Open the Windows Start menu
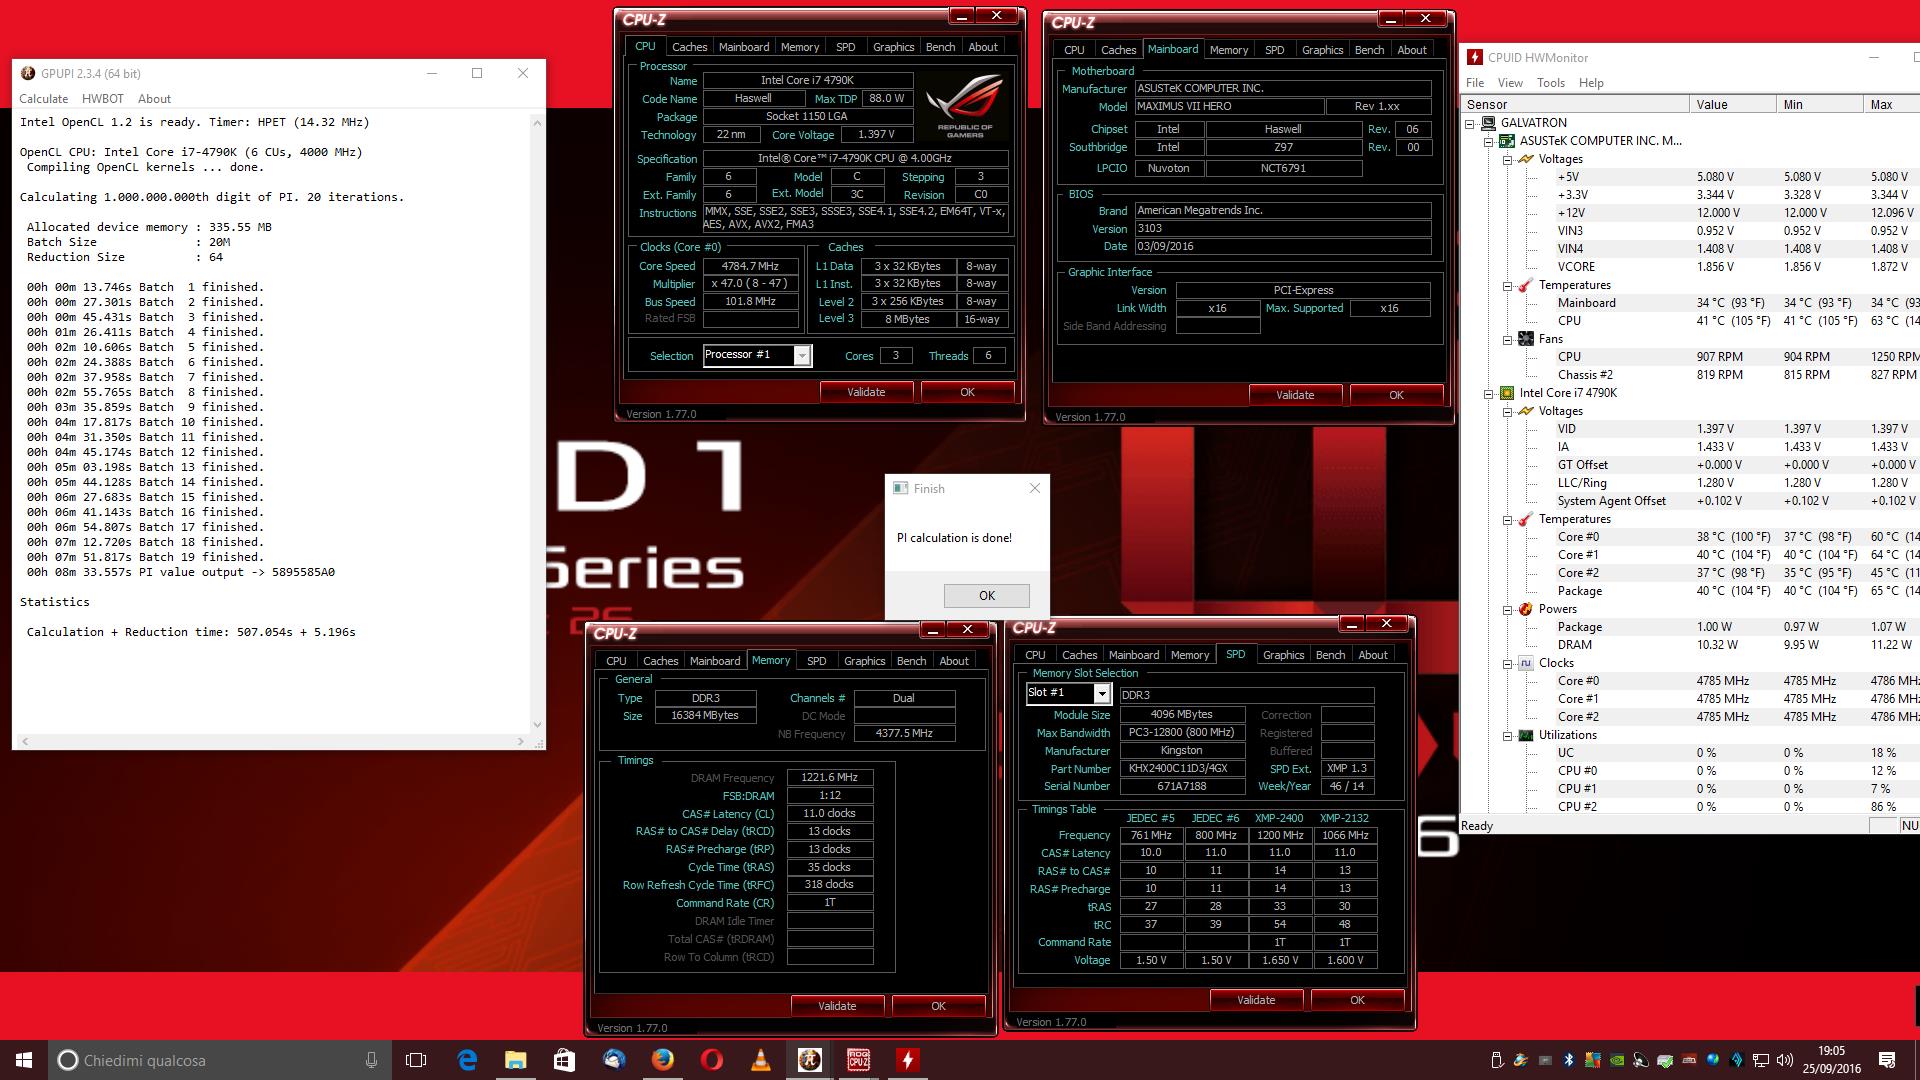 [x=24, y=1060]
